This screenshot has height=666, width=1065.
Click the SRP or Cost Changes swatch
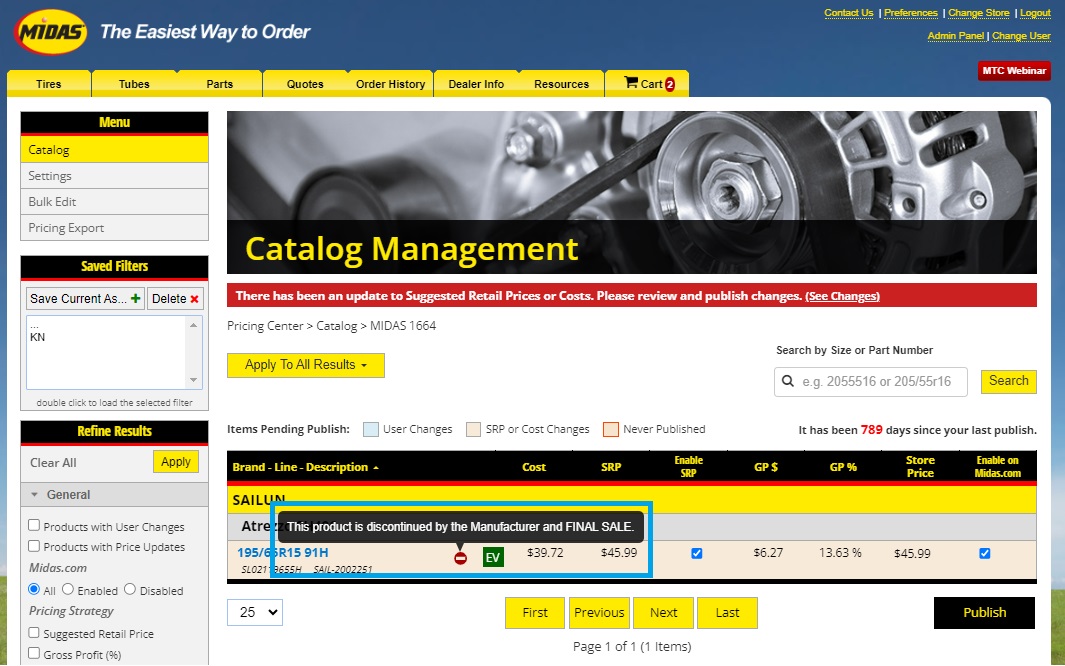[473, 429]
